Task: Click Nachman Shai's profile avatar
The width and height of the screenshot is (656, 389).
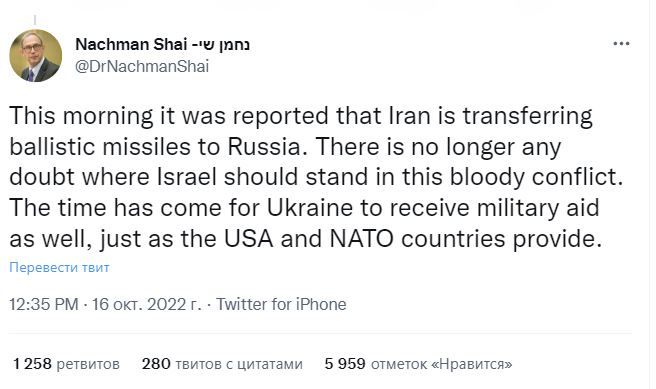Action: tap(36, 56)
